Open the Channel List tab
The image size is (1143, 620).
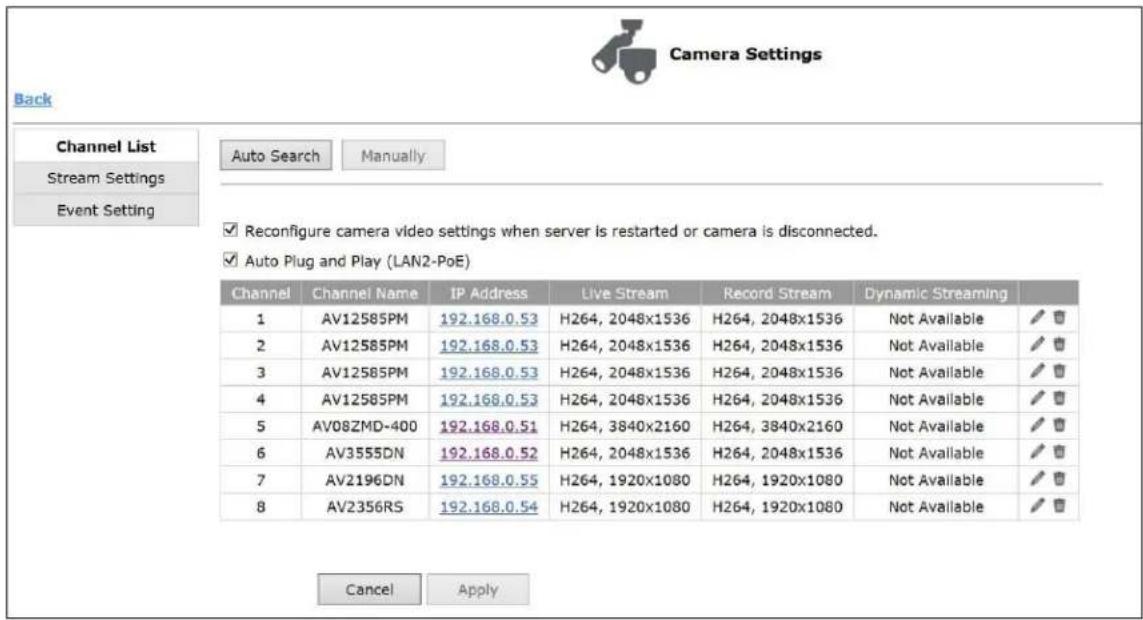coord(106,146)
